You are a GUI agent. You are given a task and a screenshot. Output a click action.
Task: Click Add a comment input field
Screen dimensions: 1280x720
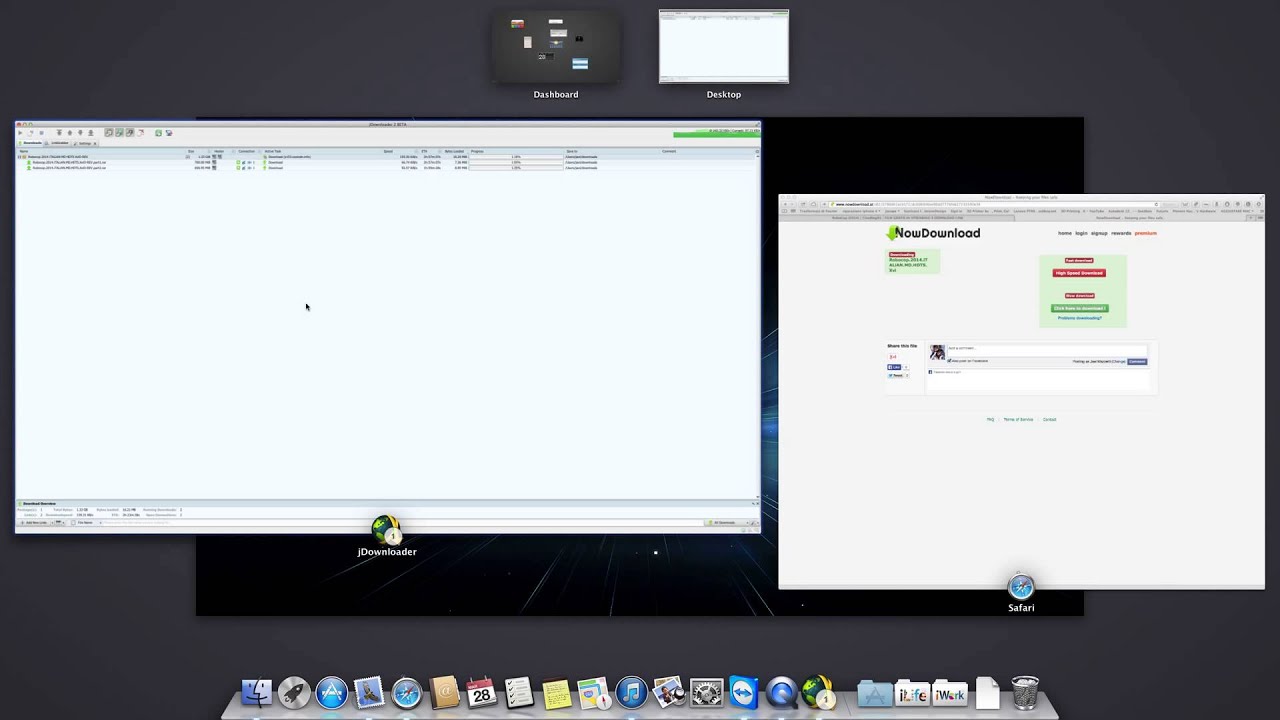click(x=1047, y=351)
